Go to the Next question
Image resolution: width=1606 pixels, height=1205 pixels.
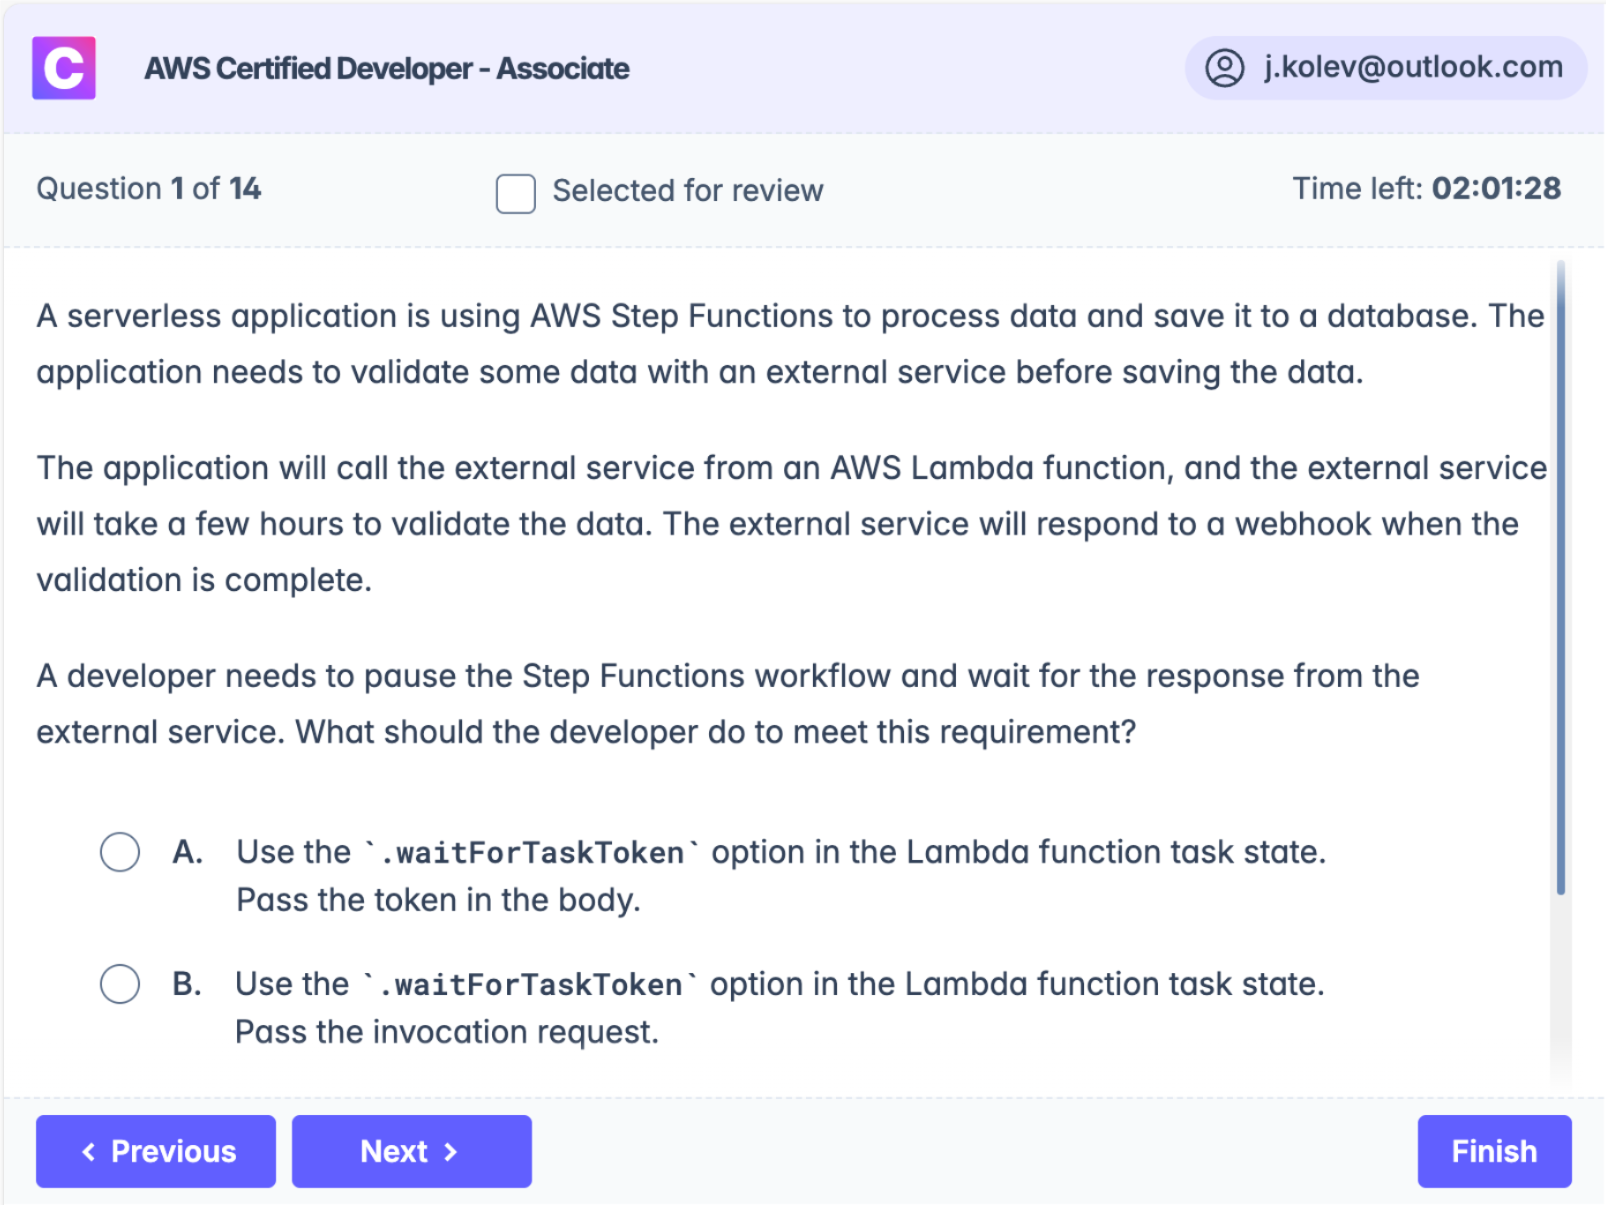coord(411,1152)
